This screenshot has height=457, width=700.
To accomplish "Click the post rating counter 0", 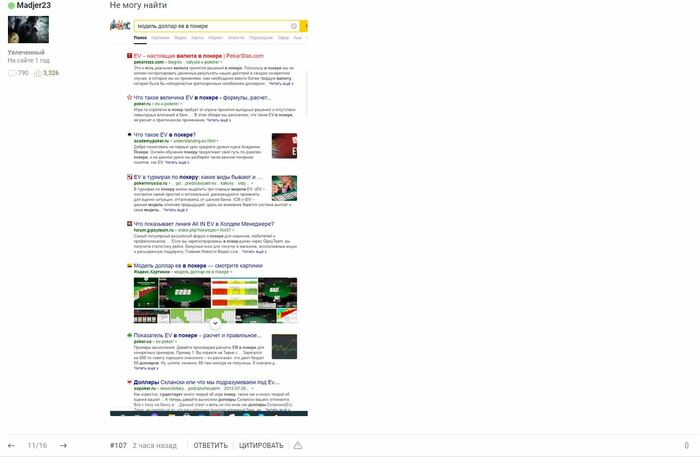I will pos(687,445).
